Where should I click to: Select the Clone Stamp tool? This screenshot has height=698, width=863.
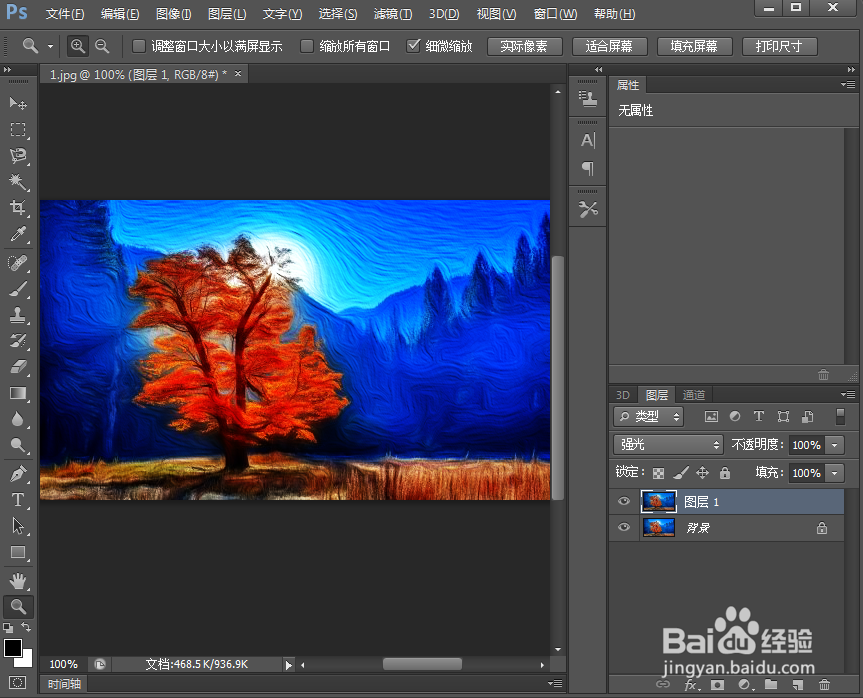(18, 314)
